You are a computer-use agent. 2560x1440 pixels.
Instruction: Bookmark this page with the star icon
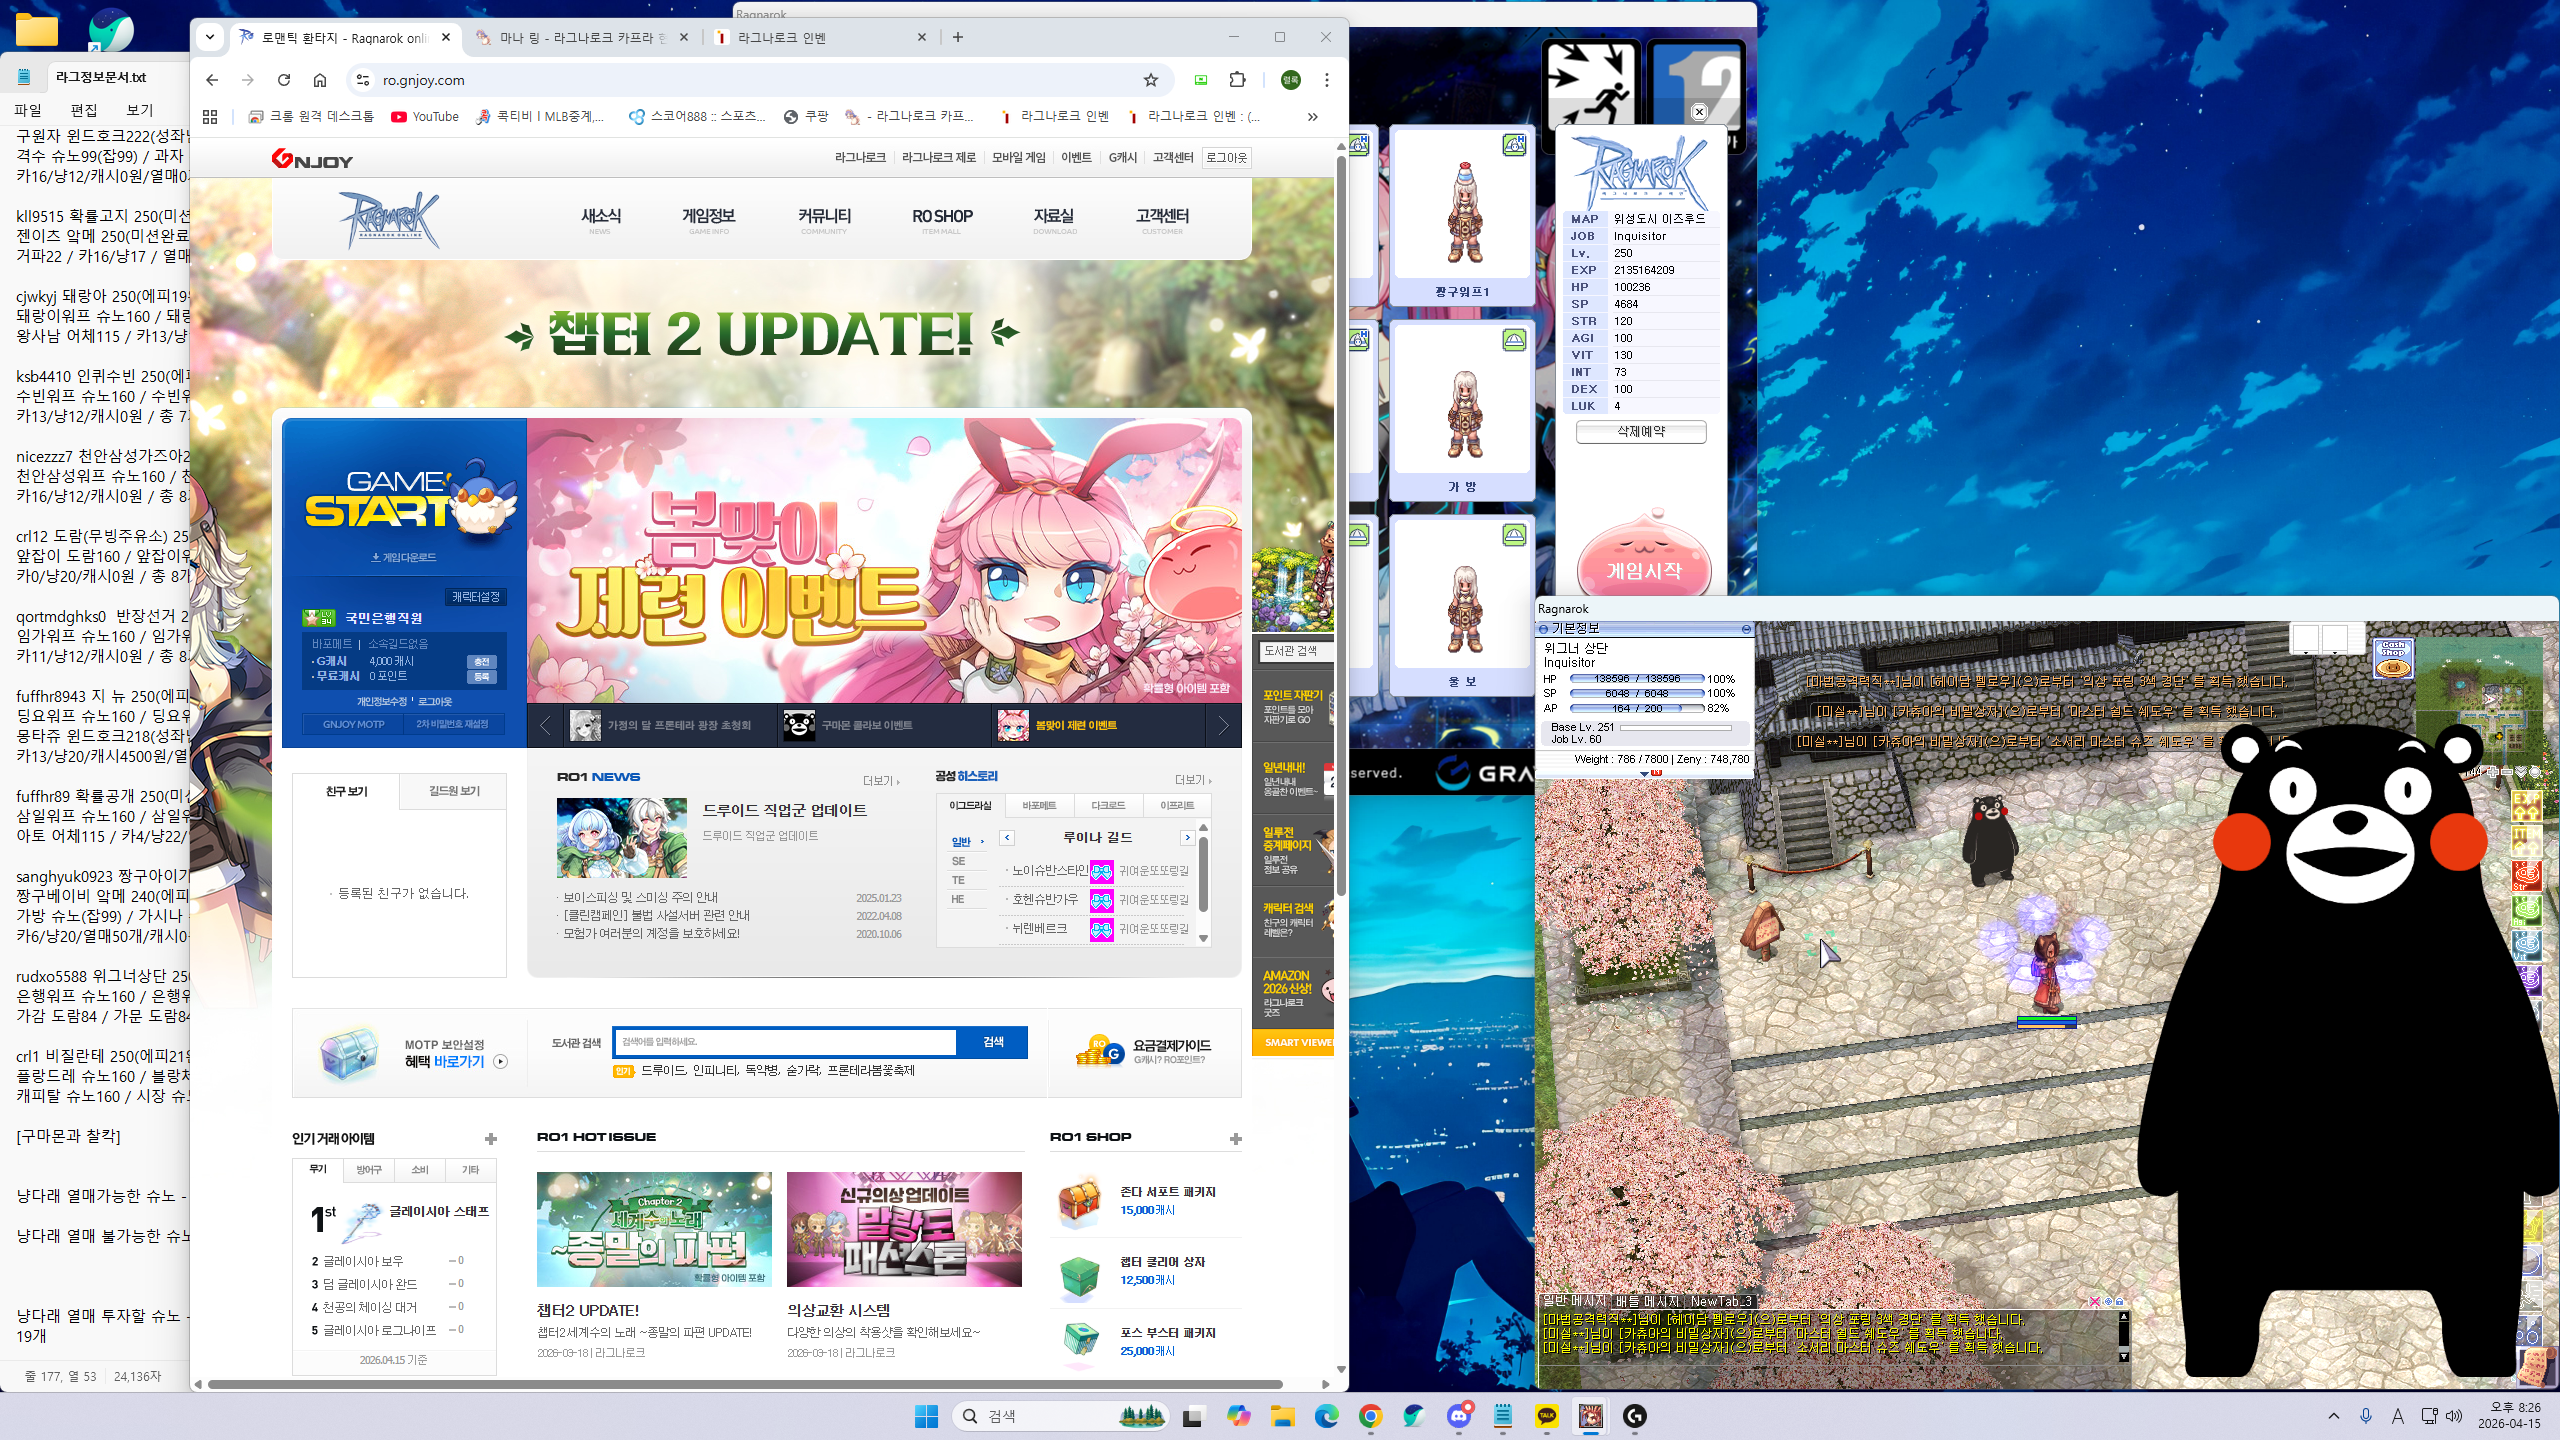pos(1151,80)
